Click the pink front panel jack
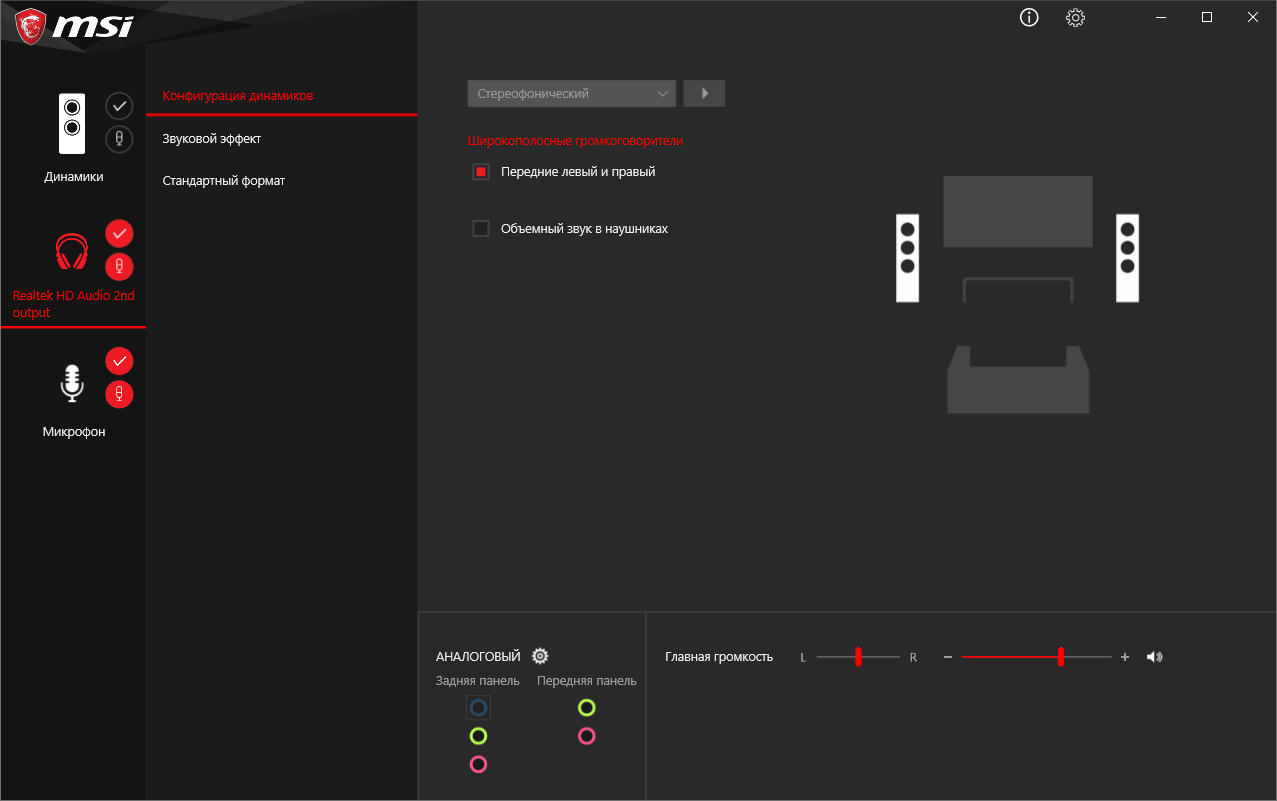Viewport: 1277px width, 801px height. (586, 736)
